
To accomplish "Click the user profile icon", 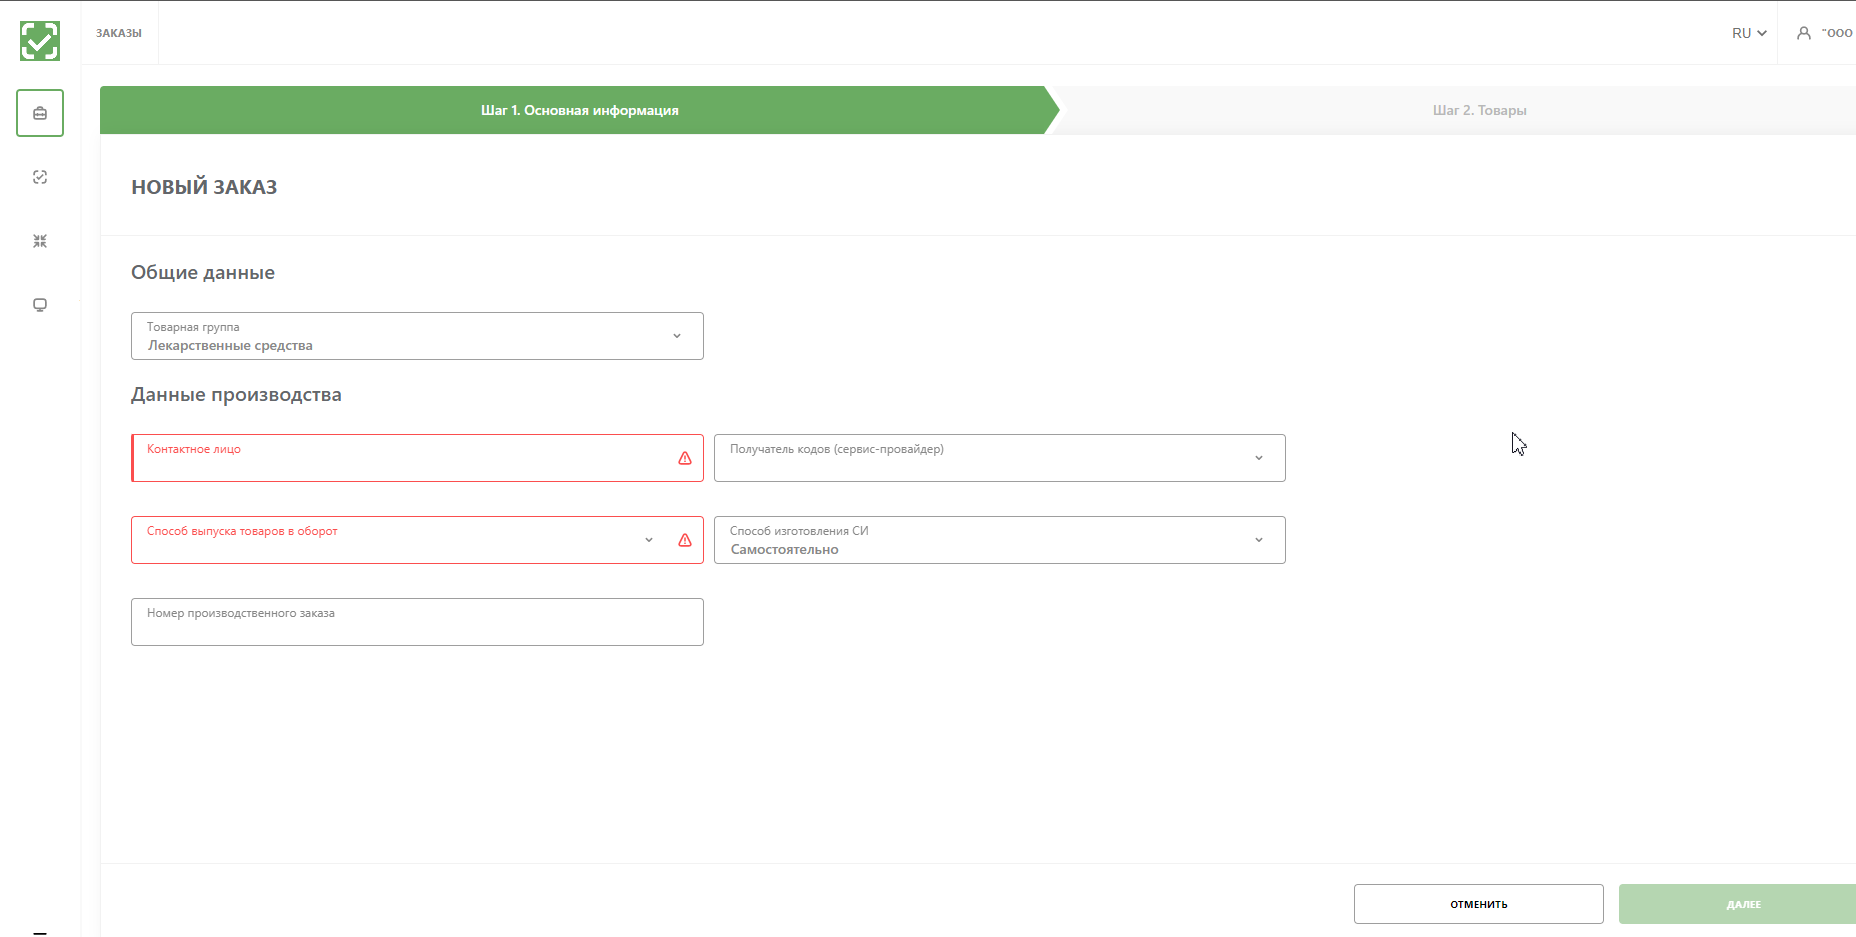I will [x=1804, y=33].
